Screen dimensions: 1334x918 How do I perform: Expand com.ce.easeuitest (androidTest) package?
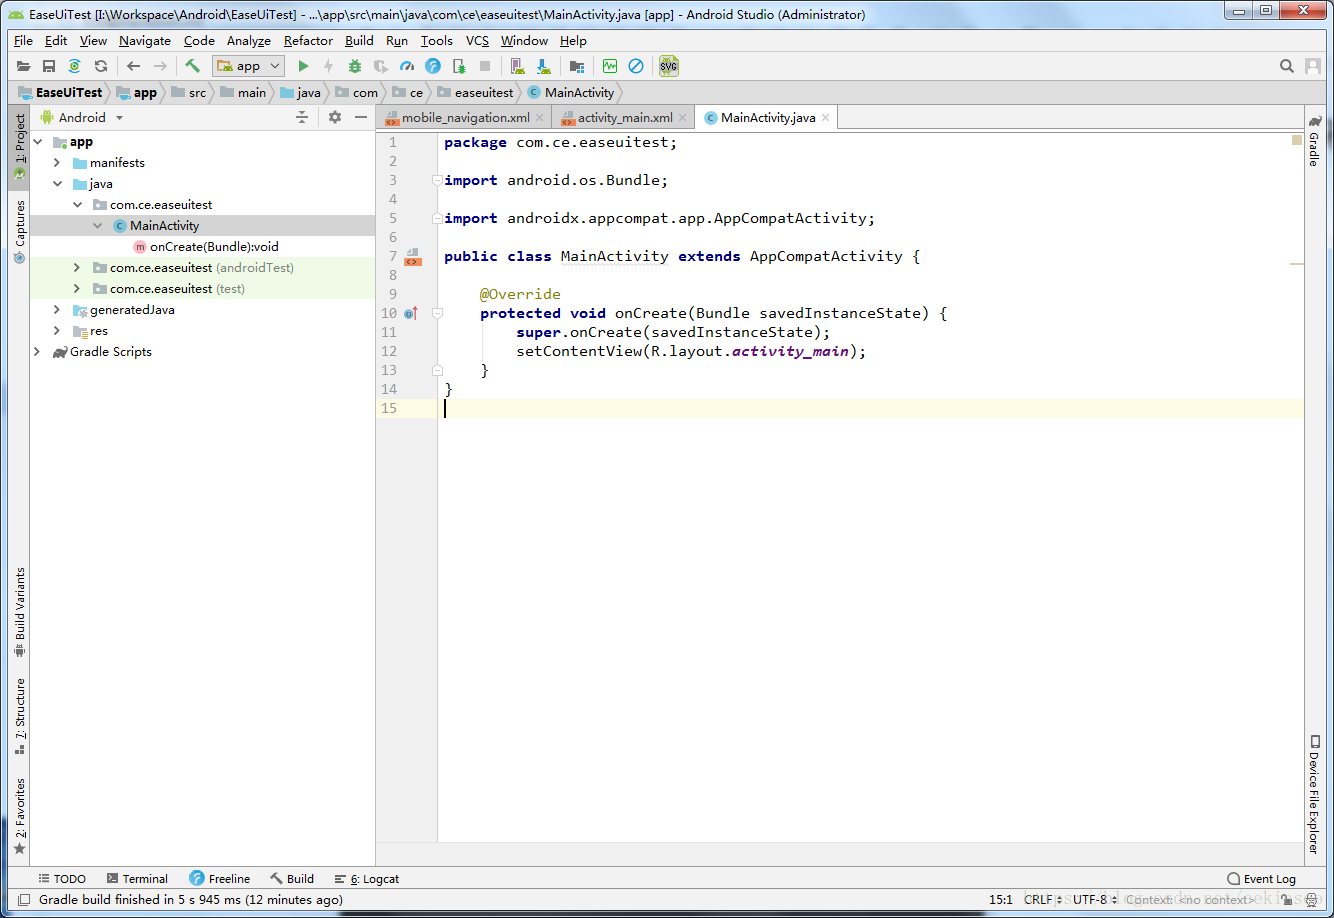[x=77, y=268]
